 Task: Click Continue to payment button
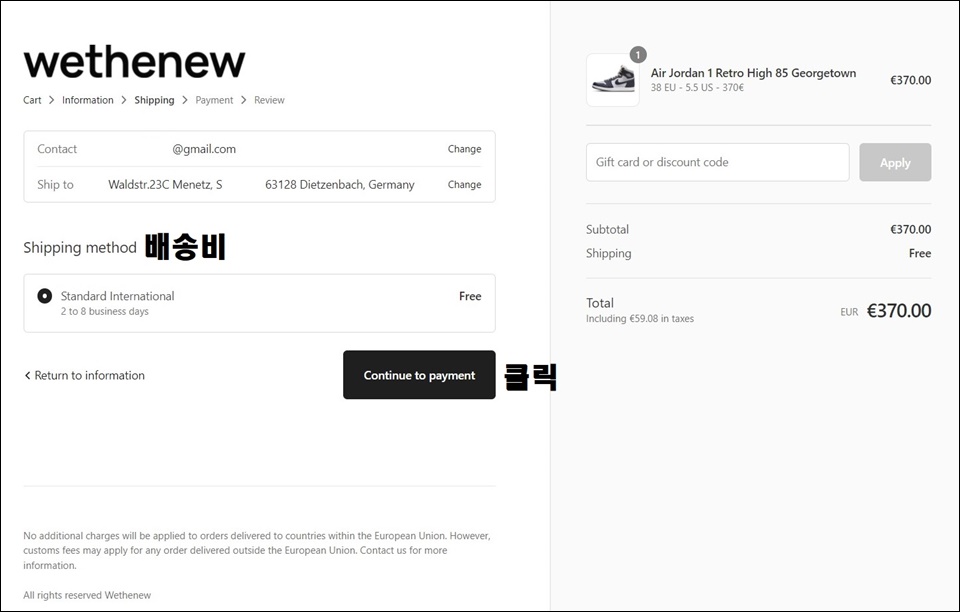point(419,375)
